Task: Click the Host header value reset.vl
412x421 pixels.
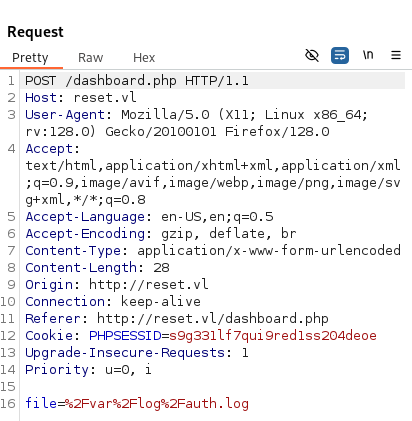Action: [105, 98]
